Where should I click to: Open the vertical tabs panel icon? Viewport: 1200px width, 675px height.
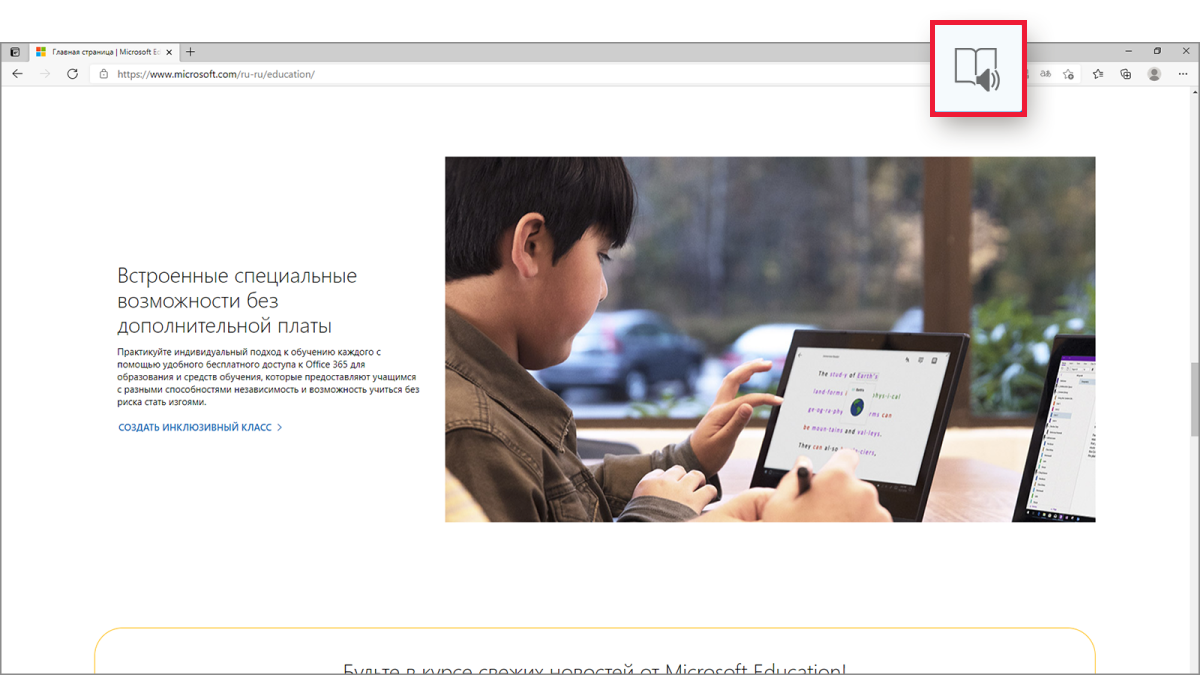tap(14, 52)
